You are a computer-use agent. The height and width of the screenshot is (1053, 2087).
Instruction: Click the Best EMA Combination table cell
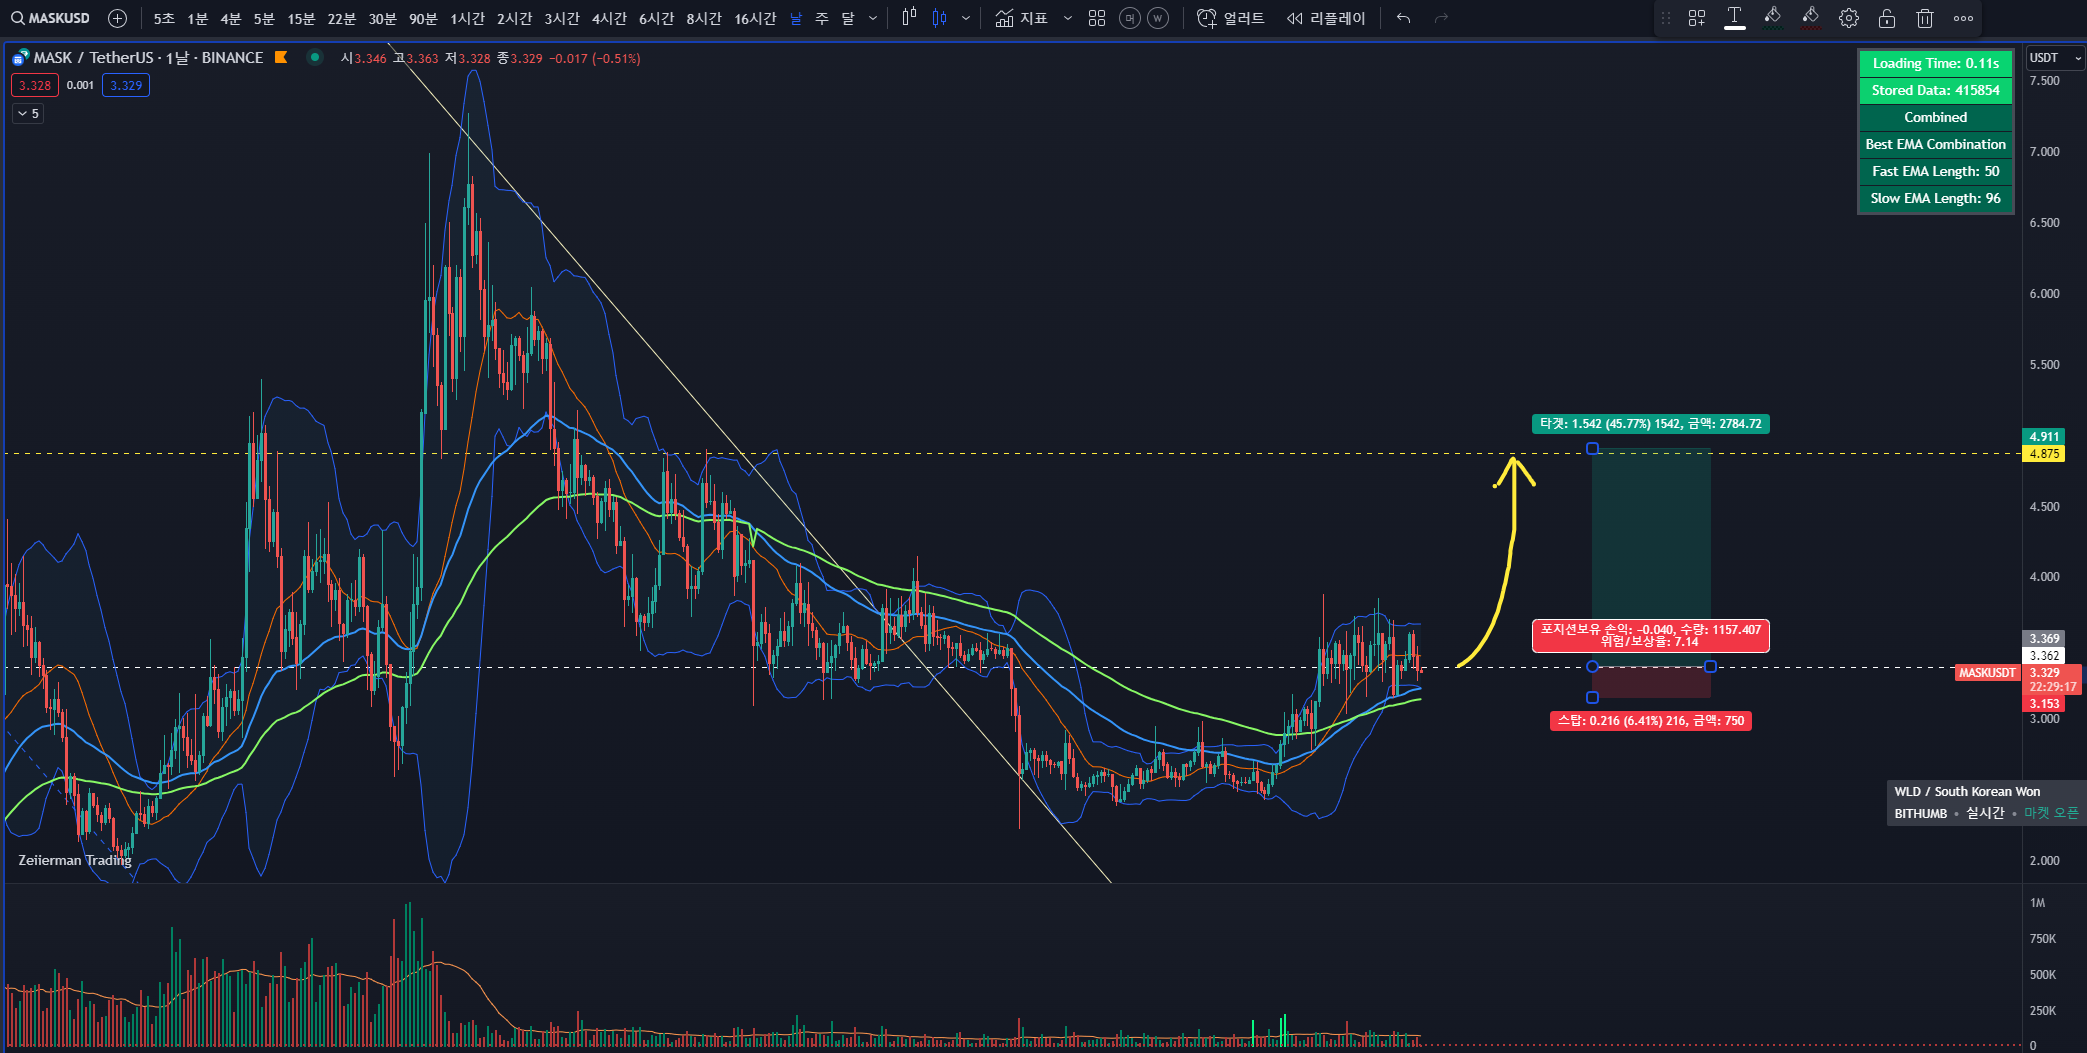tap(1935, 144)
